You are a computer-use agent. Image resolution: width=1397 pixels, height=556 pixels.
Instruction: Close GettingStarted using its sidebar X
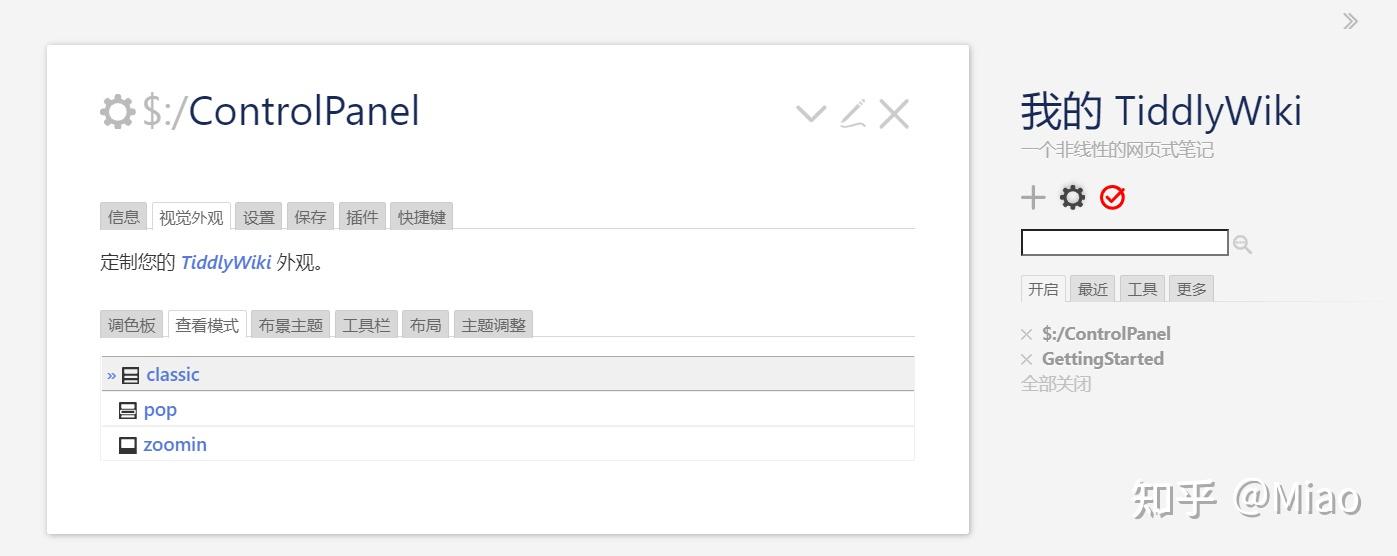coord(1026,360)
